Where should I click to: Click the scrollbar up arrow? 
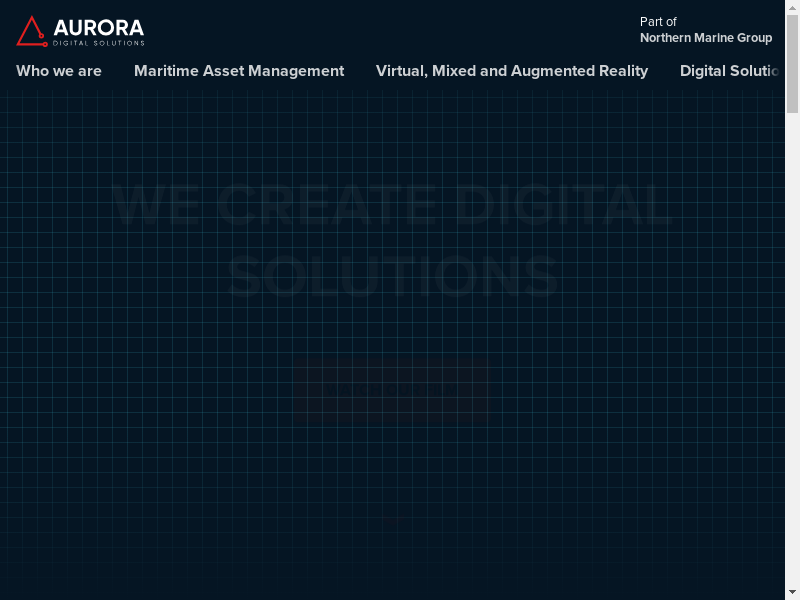792,7
